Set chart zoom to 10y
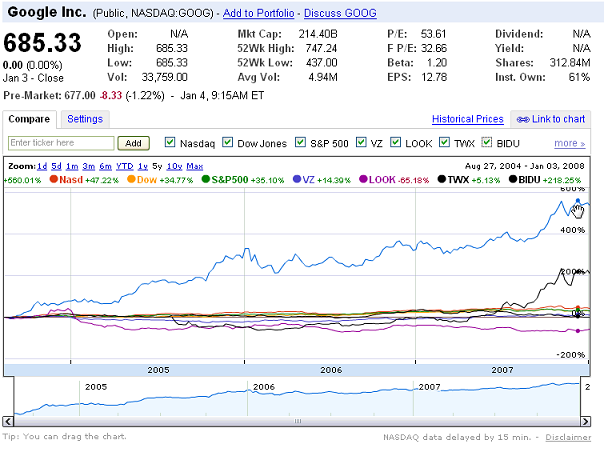Screen dimensions: 604x452 174,166
